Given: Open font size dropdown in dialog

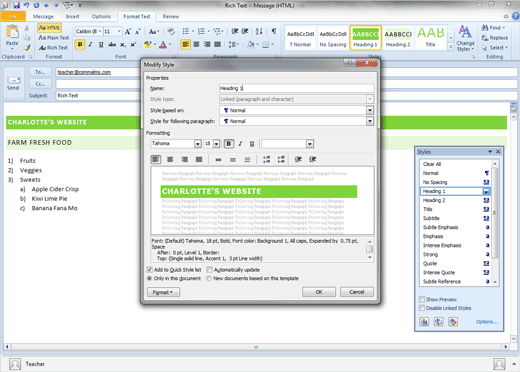Looking at the screenshot, I should pyautogui.click(x=217, y=144).
